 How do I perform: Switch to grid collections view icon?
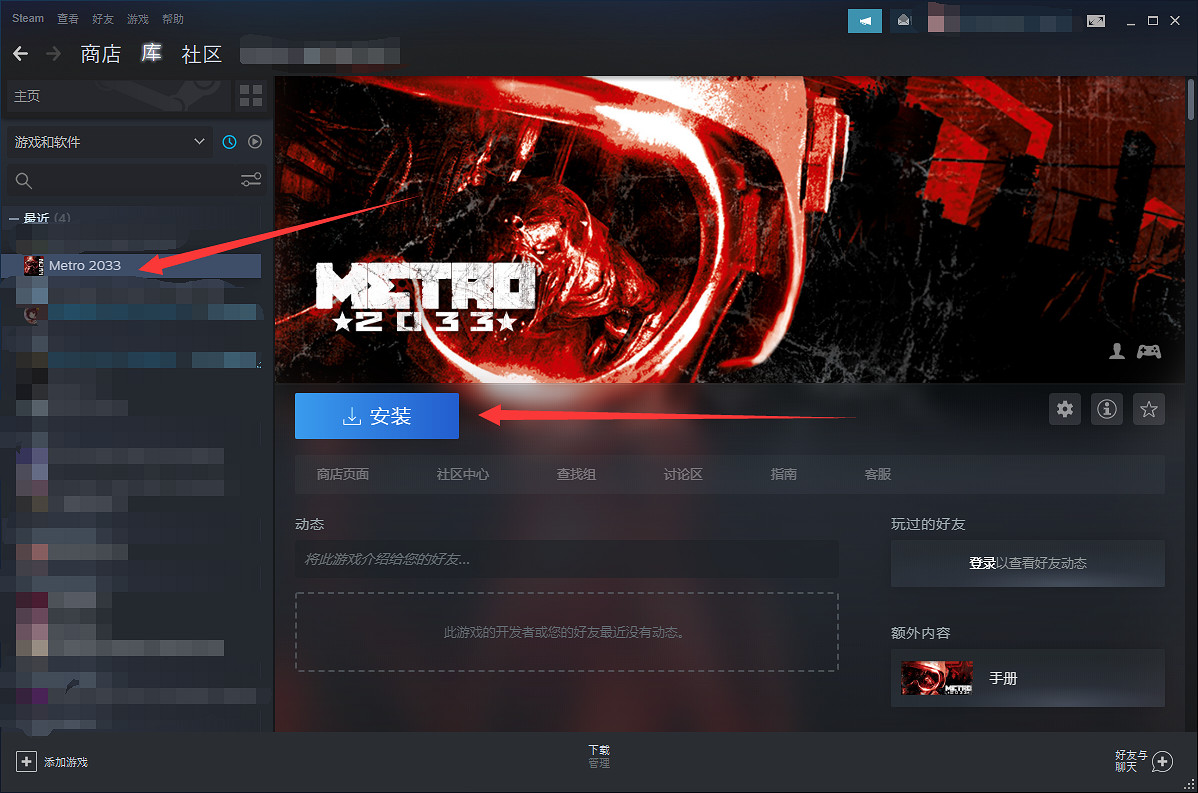click(251, 96)
